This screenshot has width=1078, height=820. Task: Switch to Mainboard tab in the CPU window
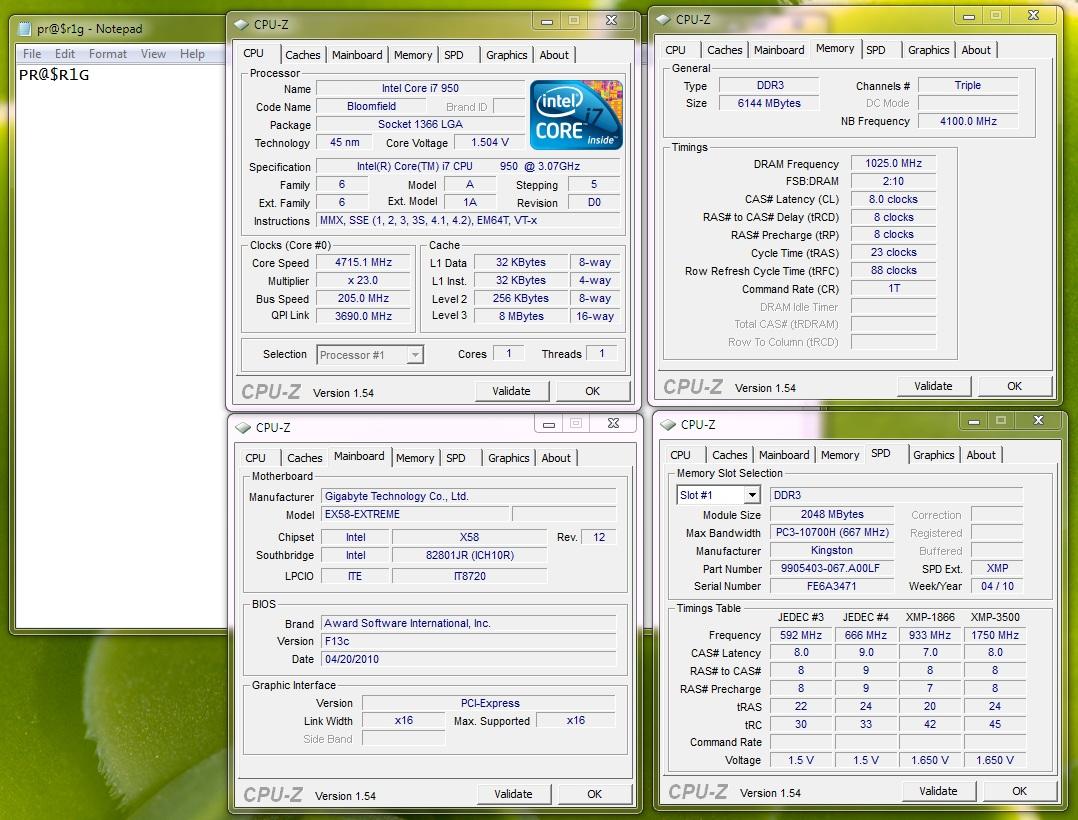[x=357, y=55]
